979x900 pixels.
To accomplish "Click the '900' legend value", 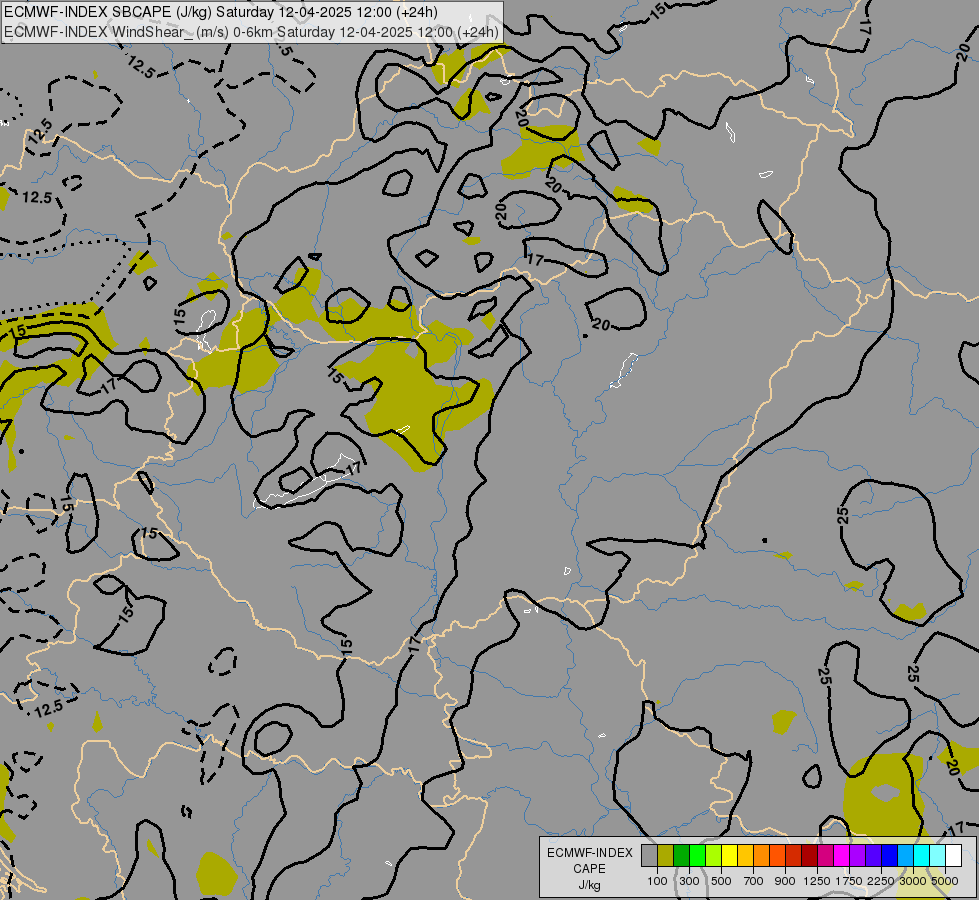I will coord(785,881).
